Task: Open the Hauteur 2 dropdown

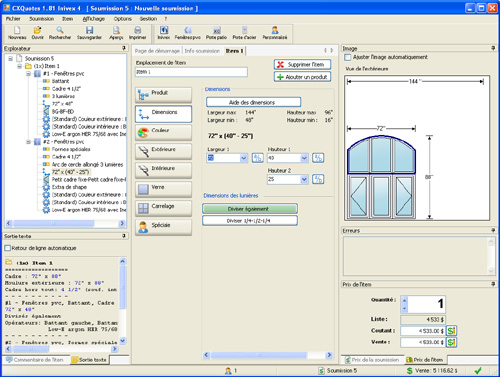Action: point(304,179)
